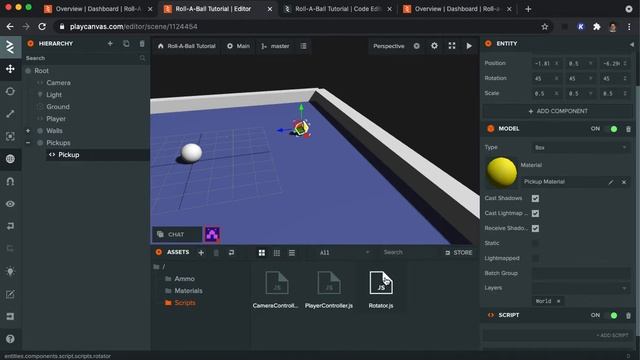Open the Help question mark icon
Screen dimensions: 640x360
(10, 339)
